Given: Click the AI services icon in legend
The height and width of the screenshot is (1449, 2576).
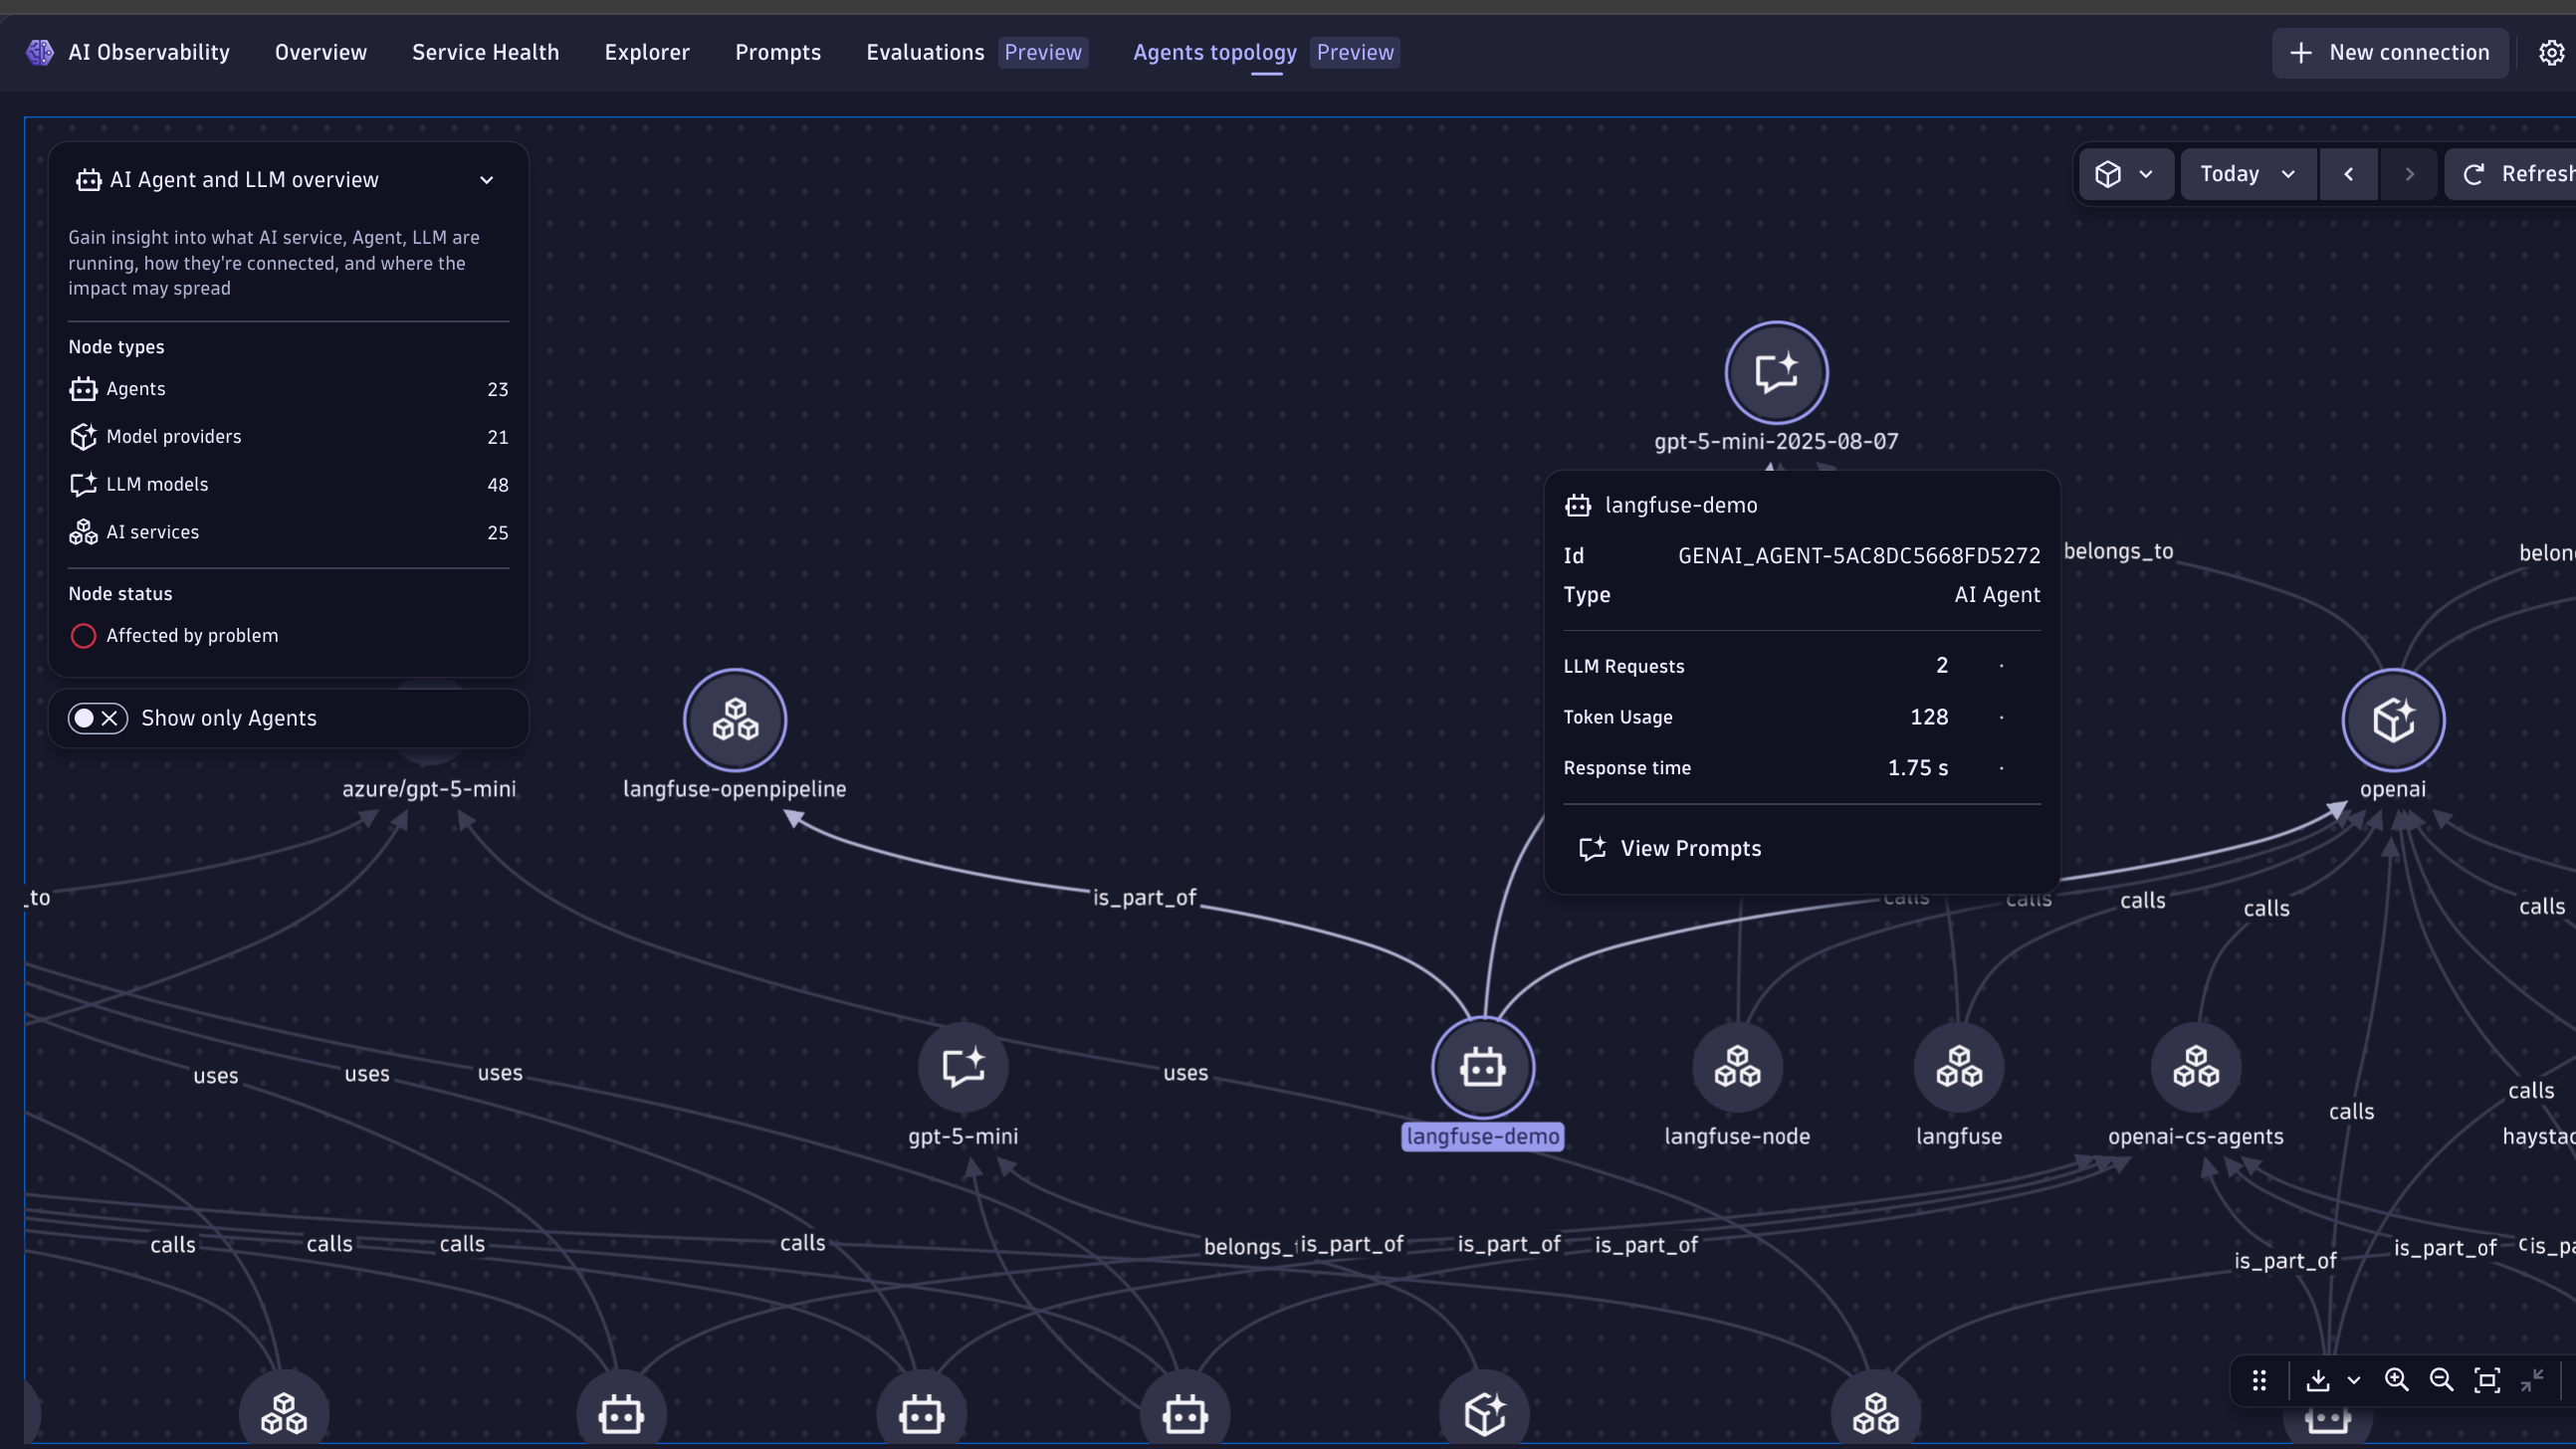Looking at the screenshot, I should 83,532.
